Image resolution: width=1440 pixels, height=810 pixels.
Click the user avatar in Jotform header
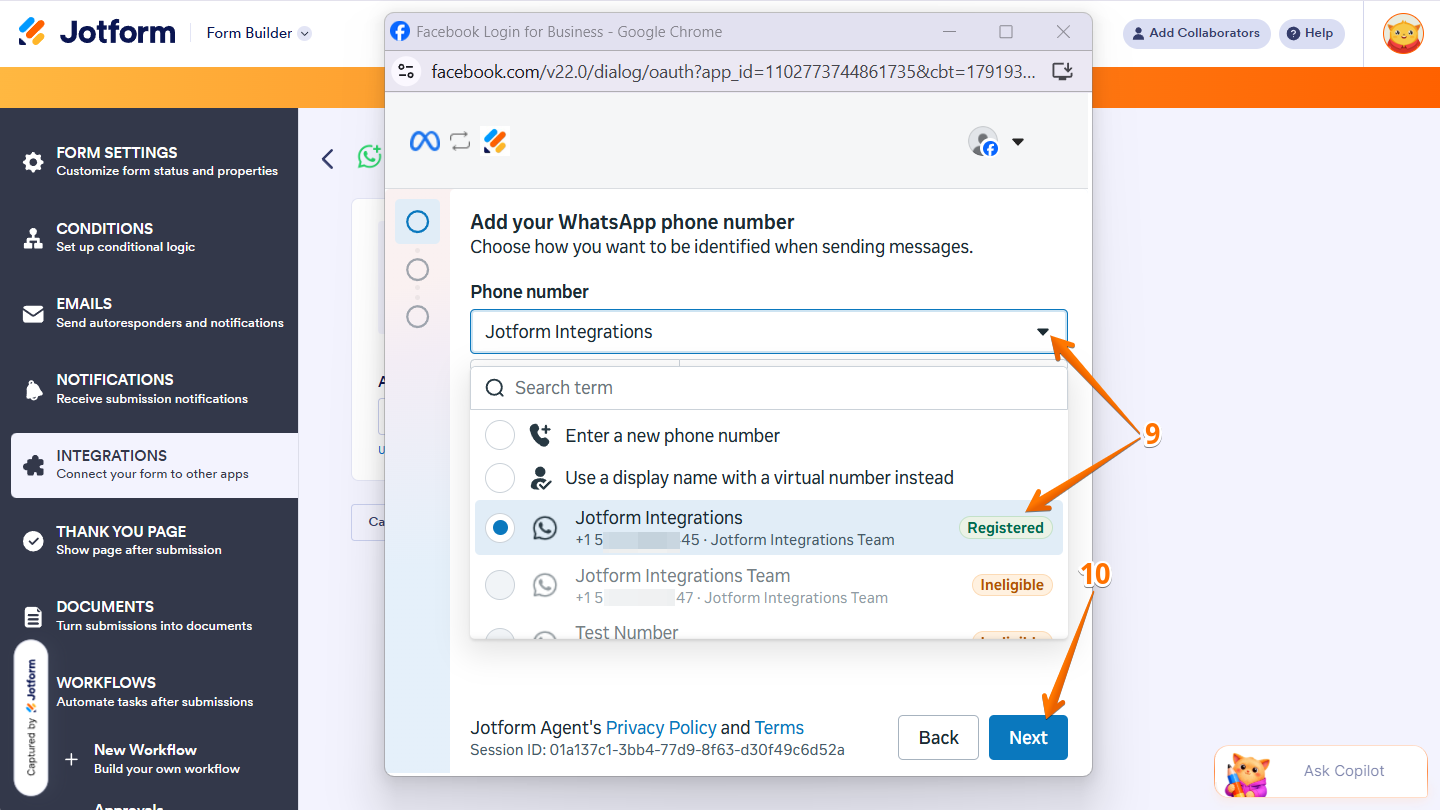[1403, 33]
